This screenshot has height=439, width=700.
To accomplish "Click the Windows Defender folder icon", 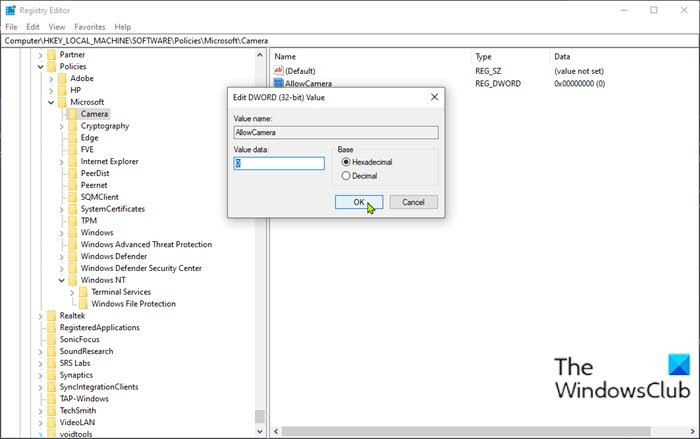I will [x=73, y=256].
